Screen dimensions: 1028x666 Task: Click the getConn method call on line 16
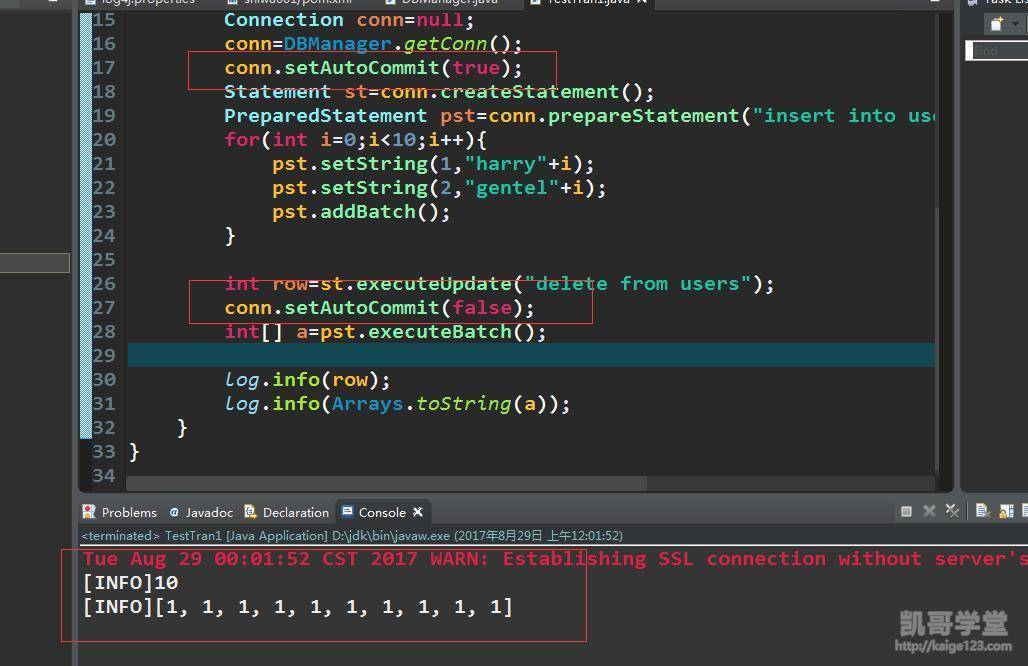click(x=445, y=44)
